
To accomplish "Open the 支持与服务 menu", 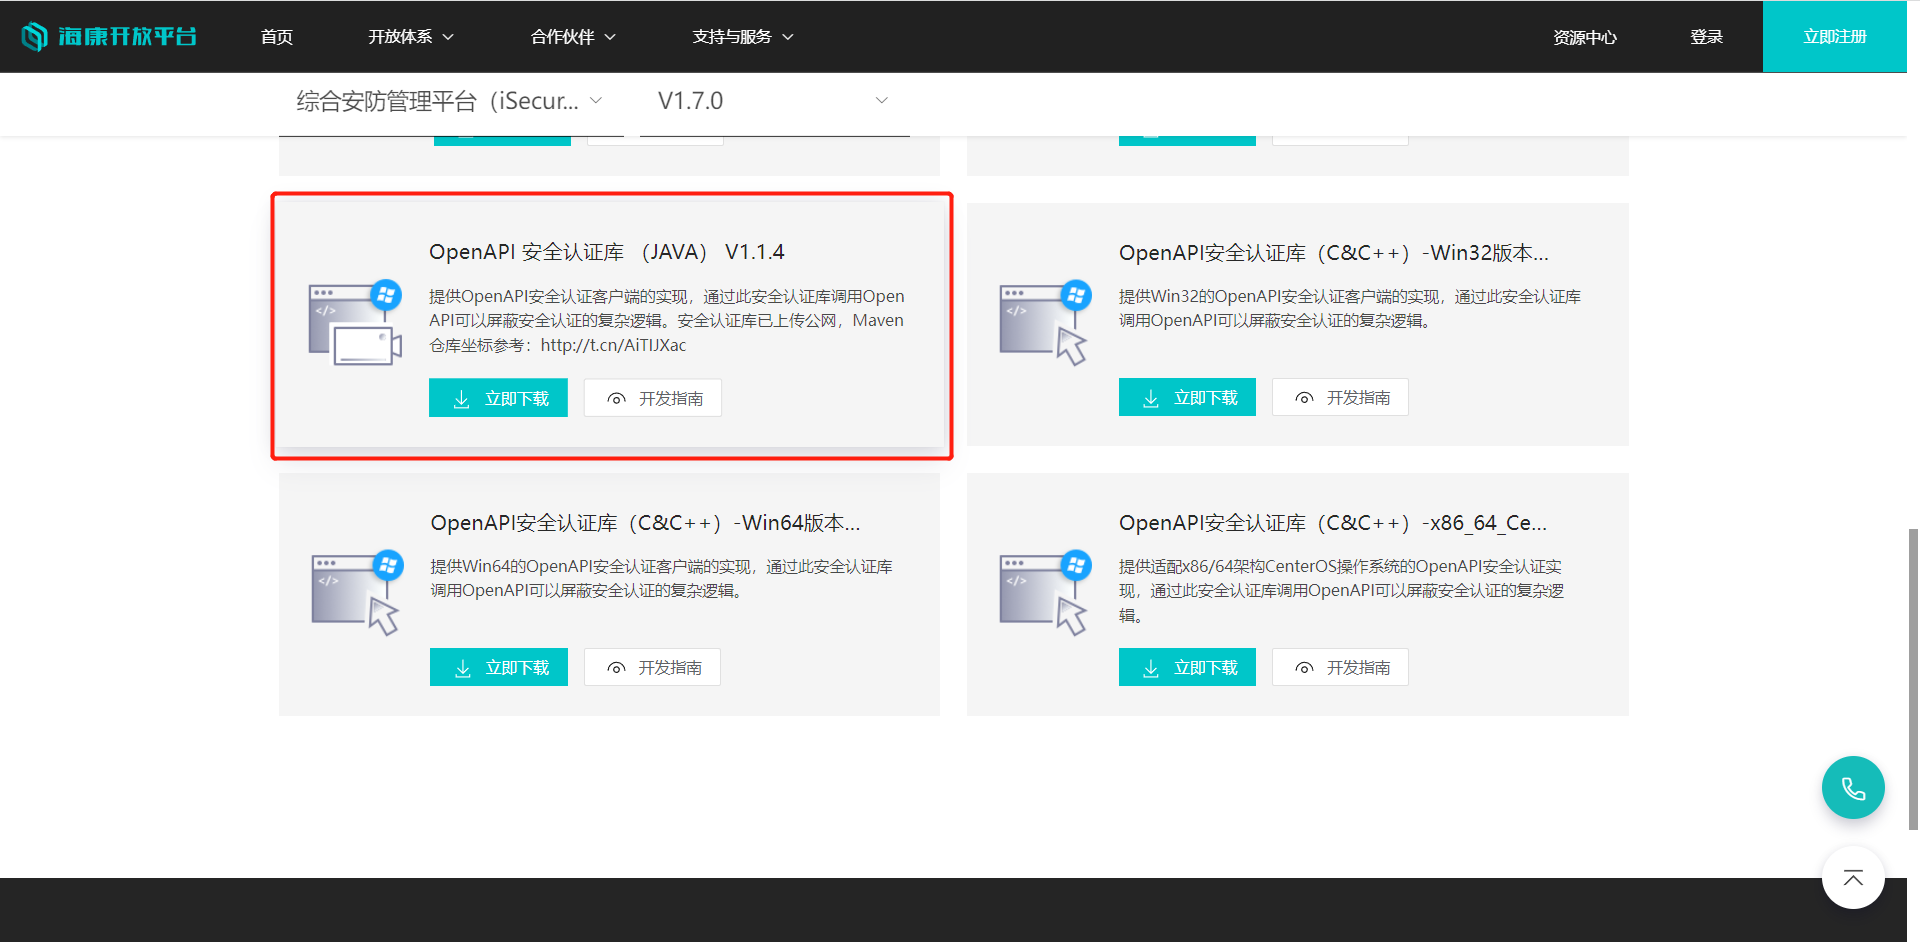I will pyautogui.click(x=741, y=36).
